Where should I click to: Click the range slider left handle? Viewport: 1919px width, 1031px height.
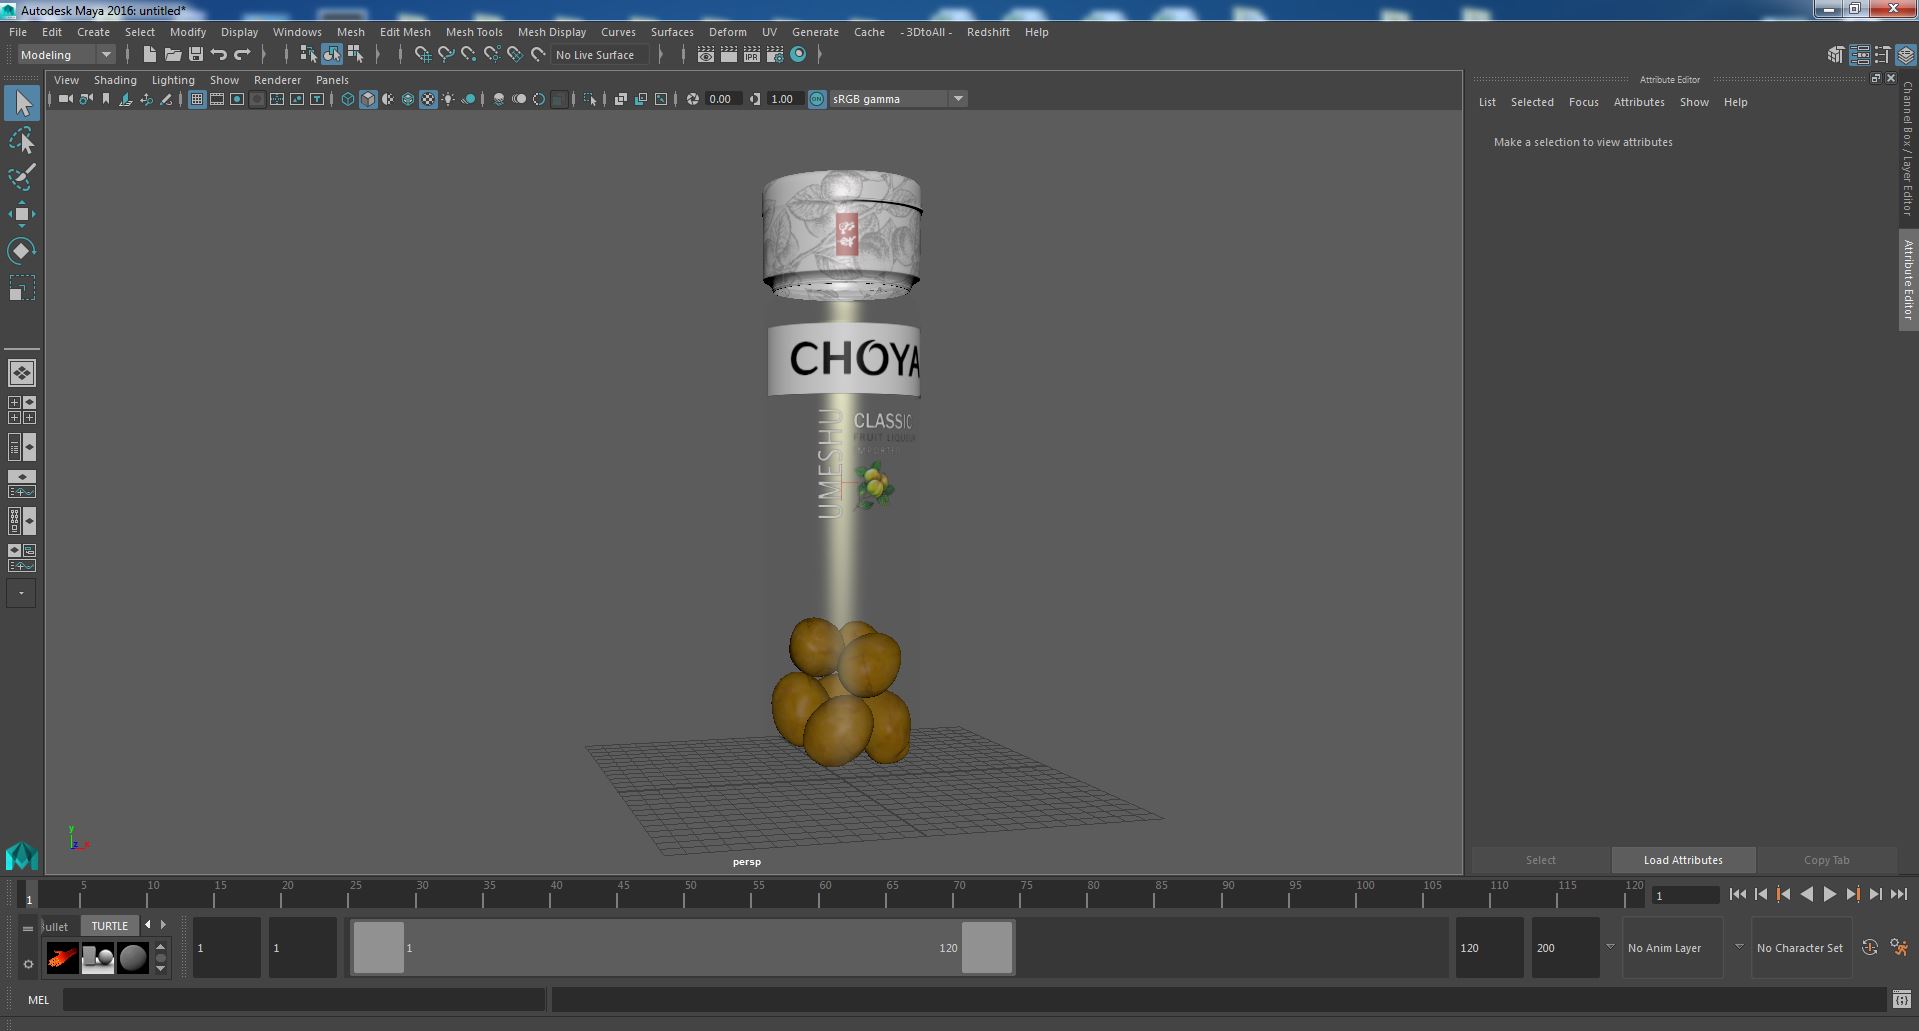[379, 947]
